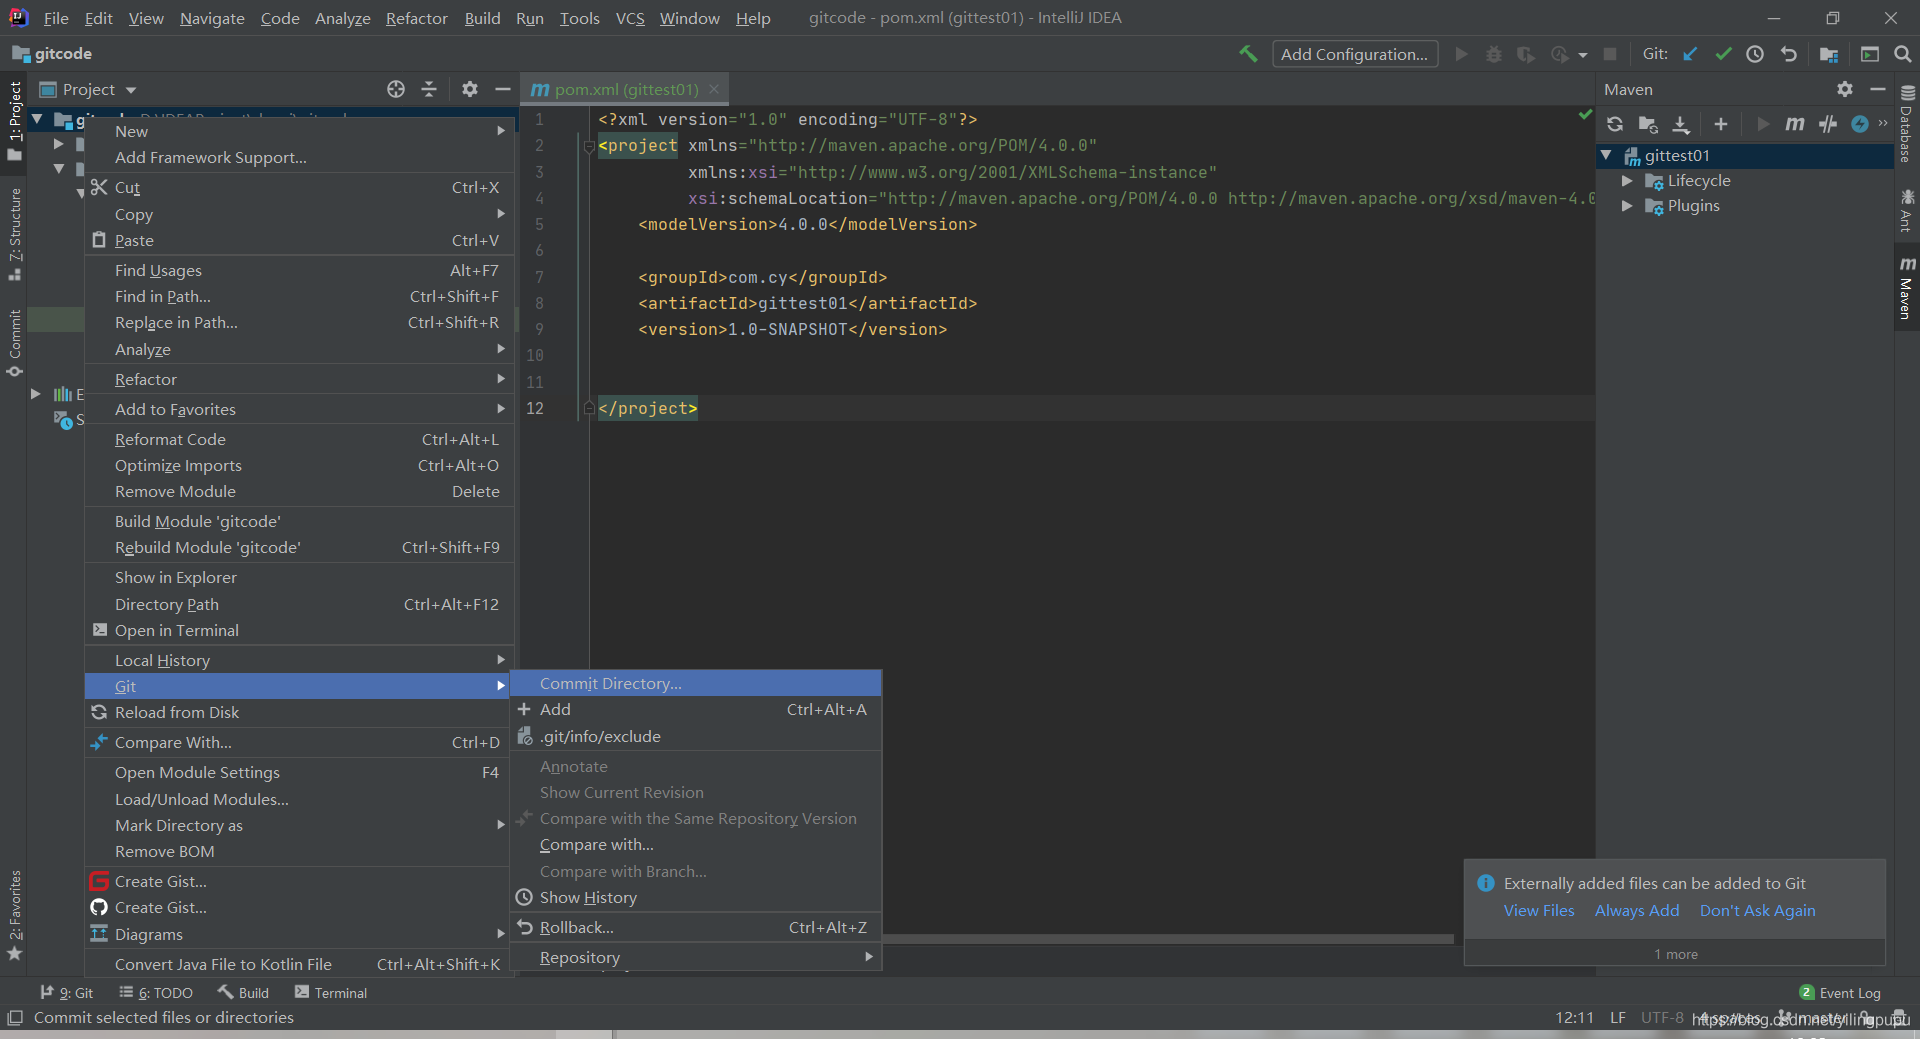The image size is (1920, 1039).
Task: Show 1 more notification
Action: pos(1675,954)
